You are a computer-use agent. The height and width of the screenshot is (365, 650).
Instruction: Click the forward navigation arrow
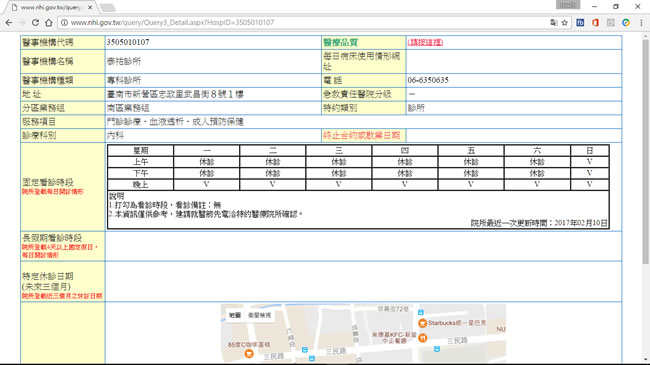tap(22, 22)
